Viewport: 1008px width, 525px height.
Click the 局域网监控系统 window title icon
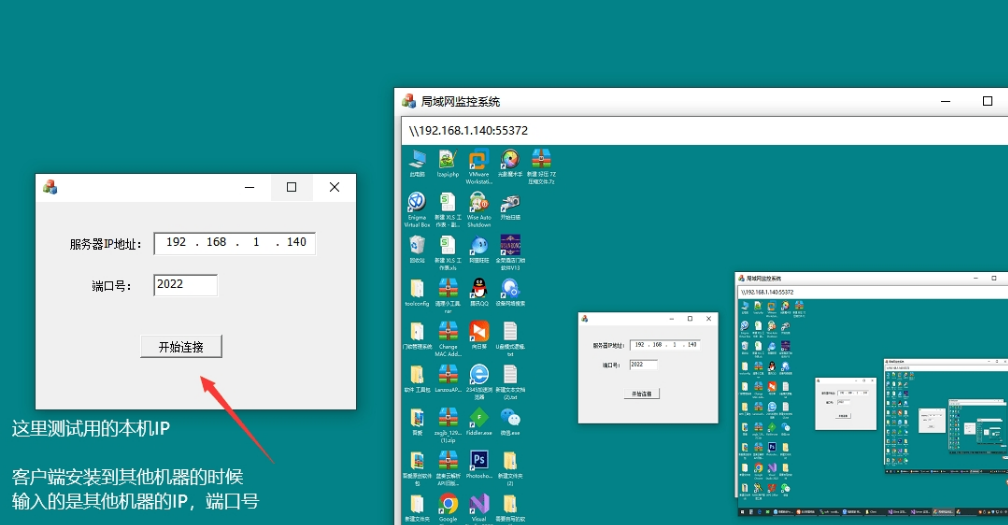click(409, 101)
